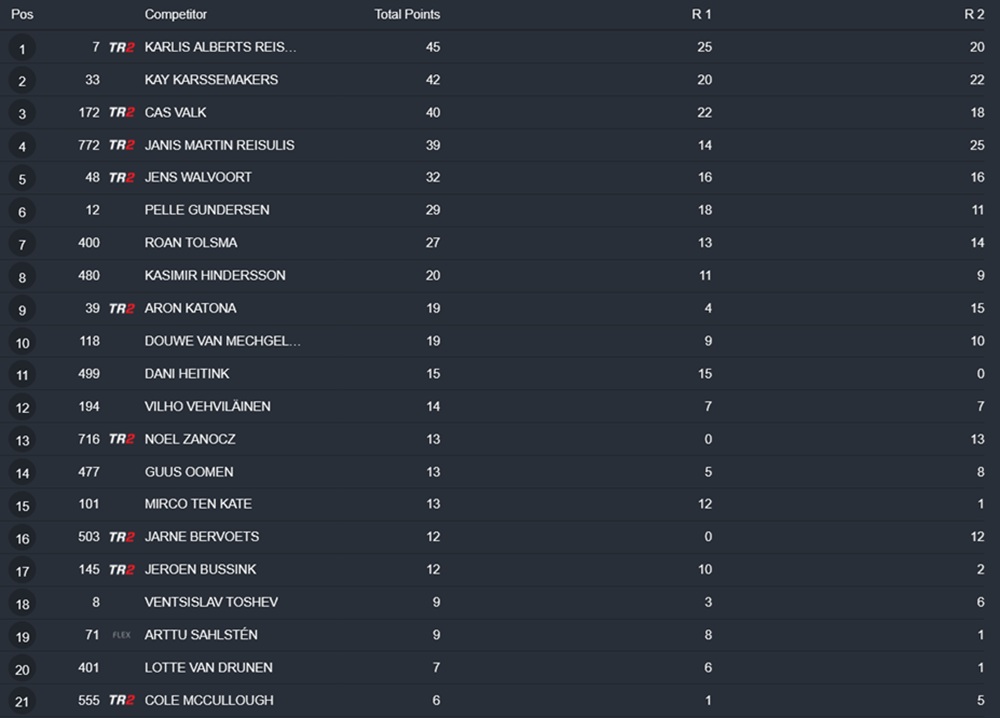Click the Competitor column header
This screenshot has height=718, width=1000.
tap(177, 15)
